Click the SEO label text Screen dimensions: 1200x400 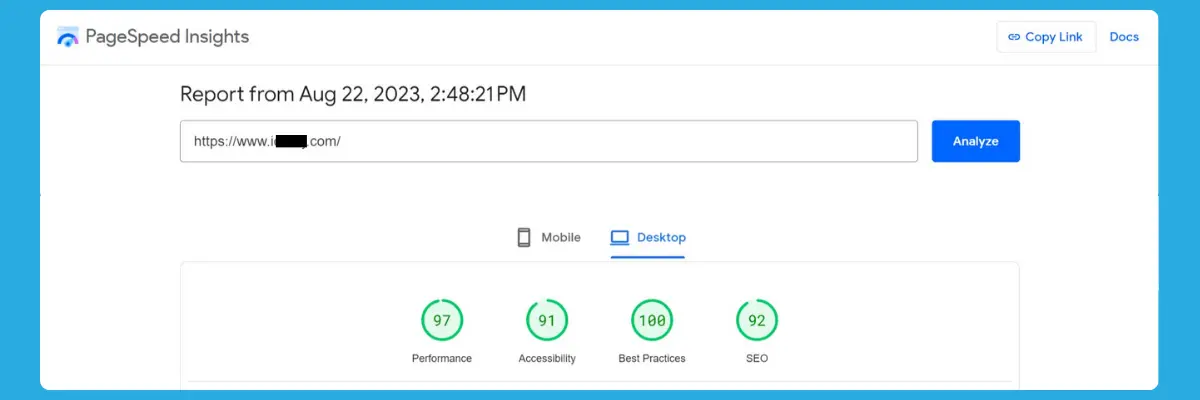tap(757, 358)
